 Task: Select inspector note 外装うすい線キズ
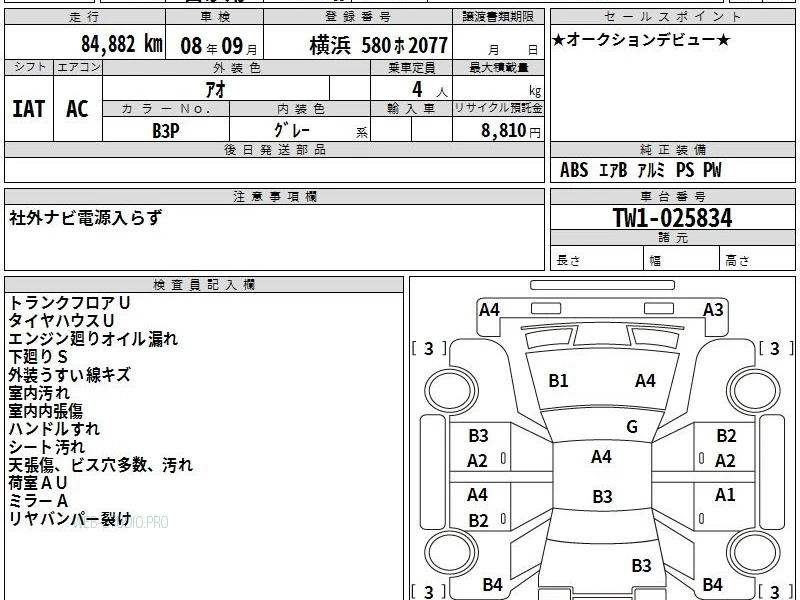pyautogui.click(x=69, y=375)
